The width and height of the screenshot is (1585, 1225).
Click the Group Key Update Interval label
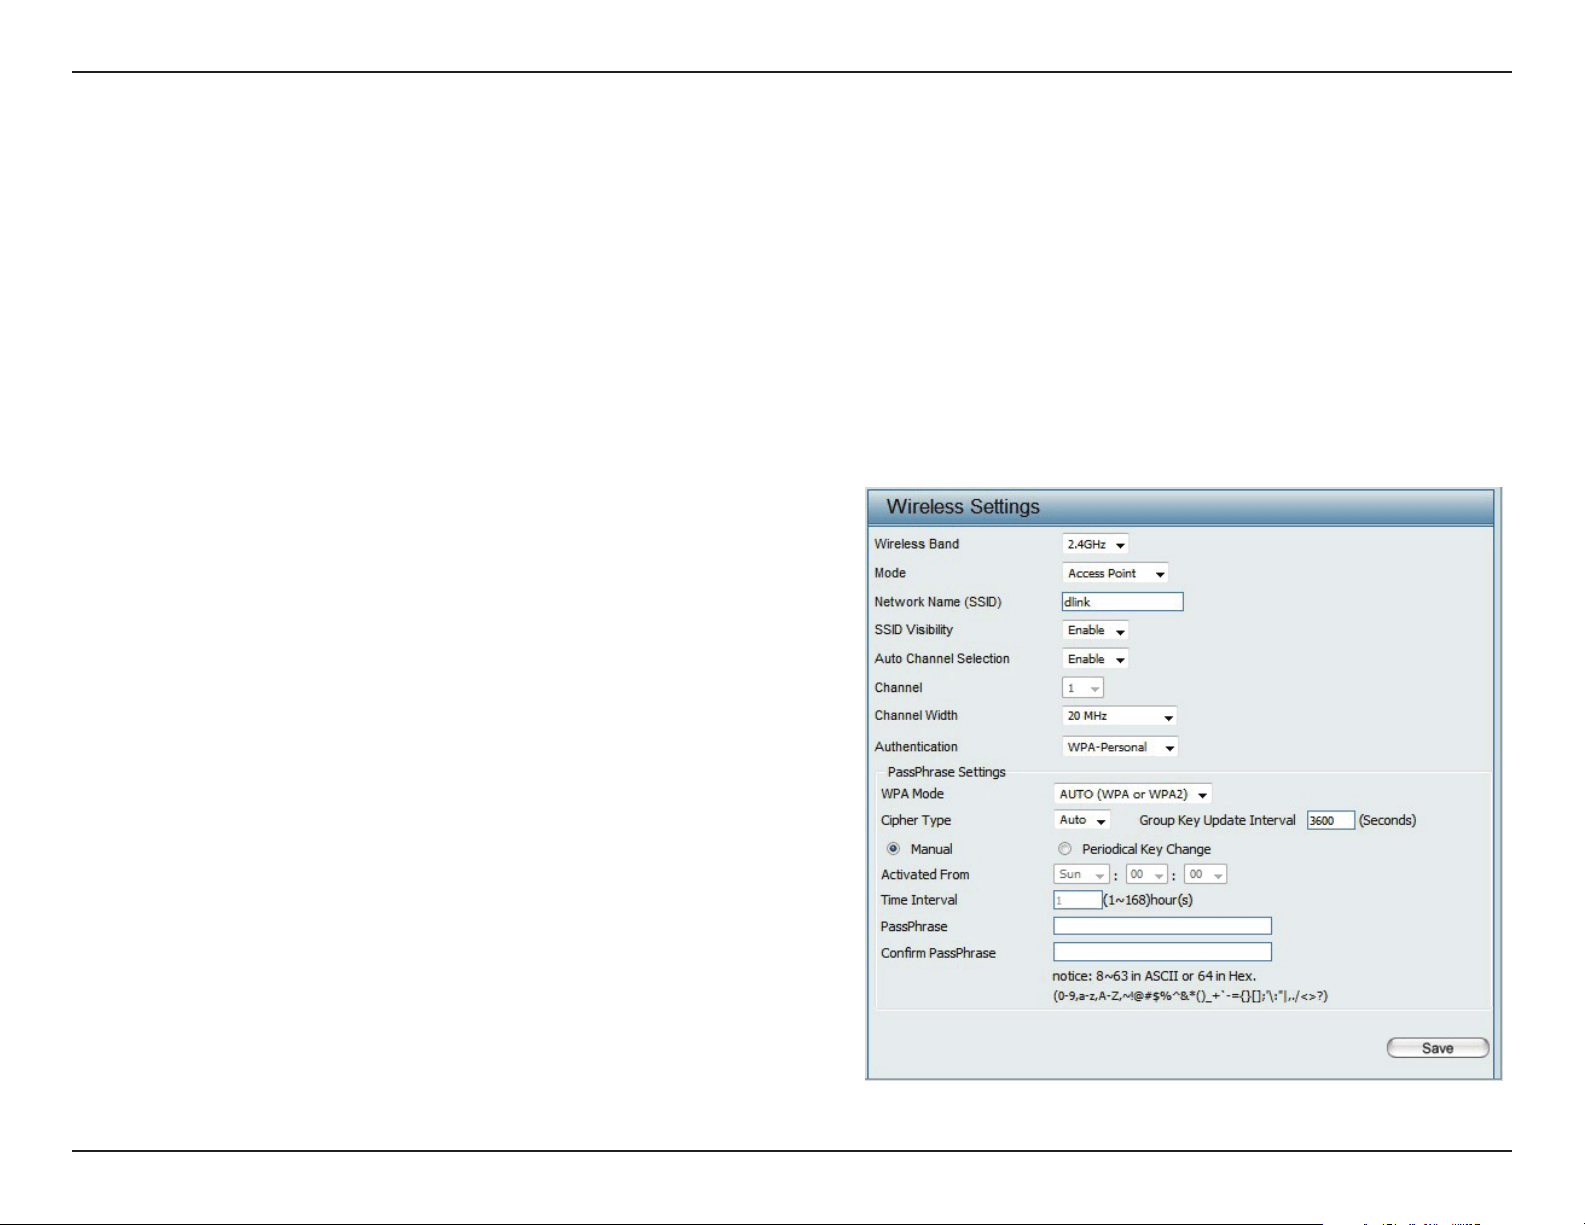tap(1217, 820)
